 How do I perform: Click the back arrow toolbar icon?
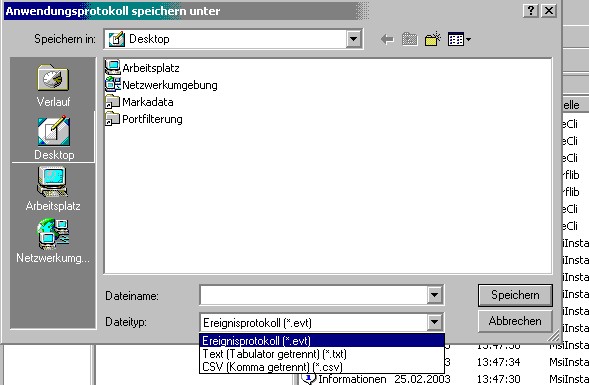(x=387, y=39)
